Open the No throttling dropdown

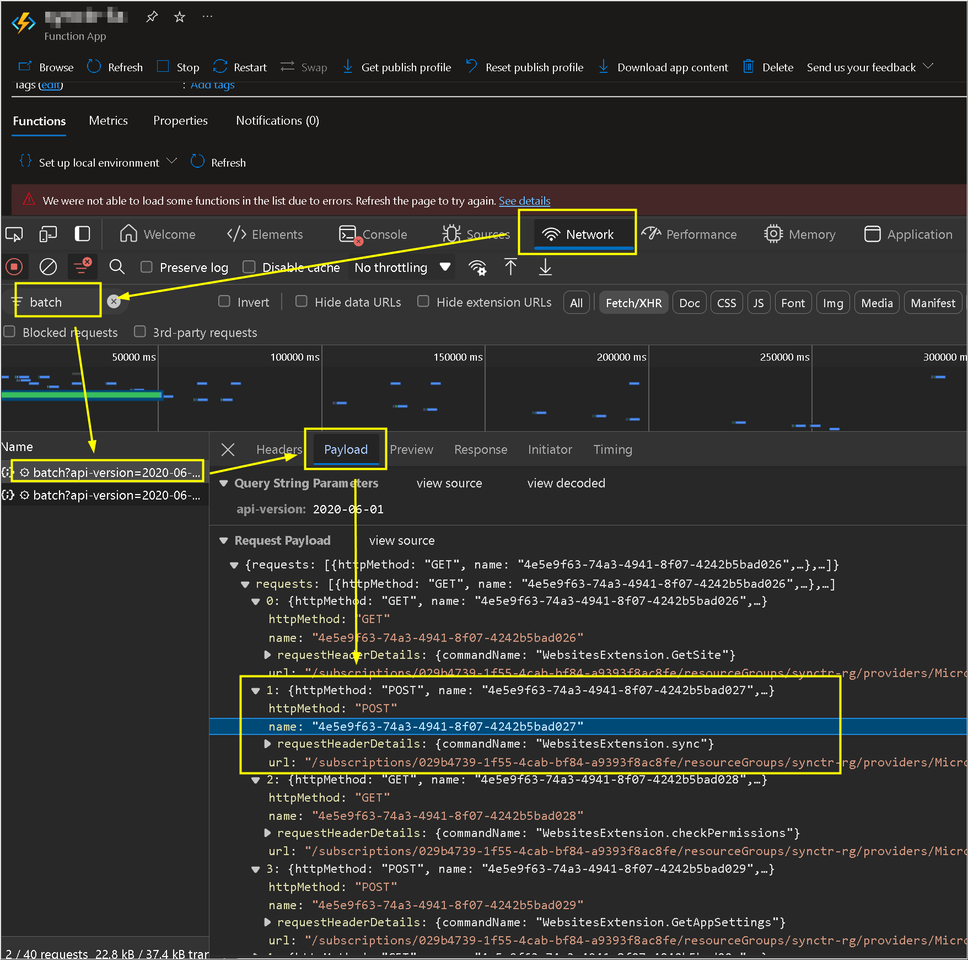[402, 268]
